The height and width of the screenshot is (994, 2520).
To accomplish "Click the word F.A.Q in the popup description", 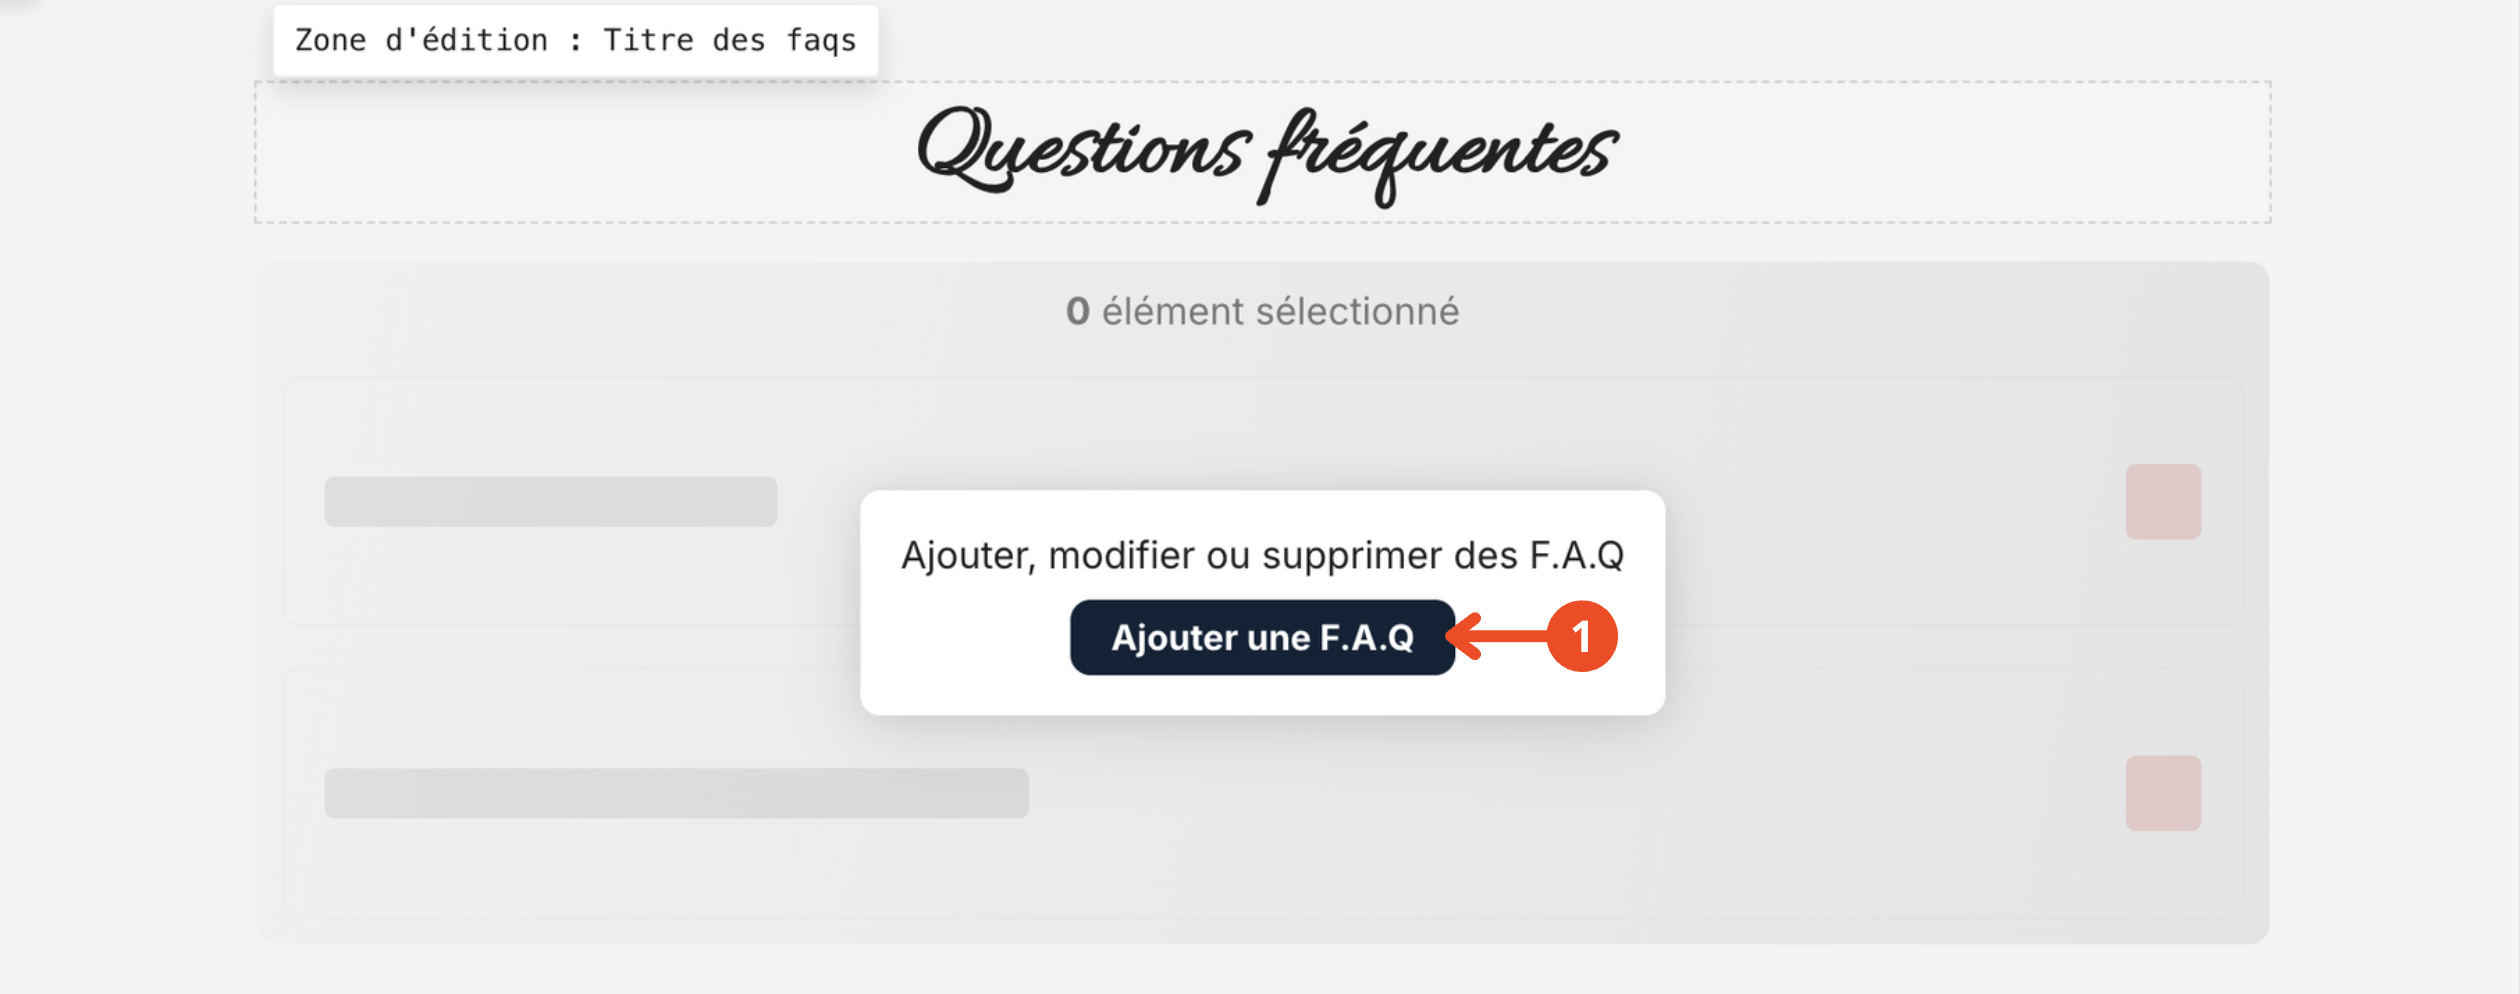I will tap(1576, 555).
